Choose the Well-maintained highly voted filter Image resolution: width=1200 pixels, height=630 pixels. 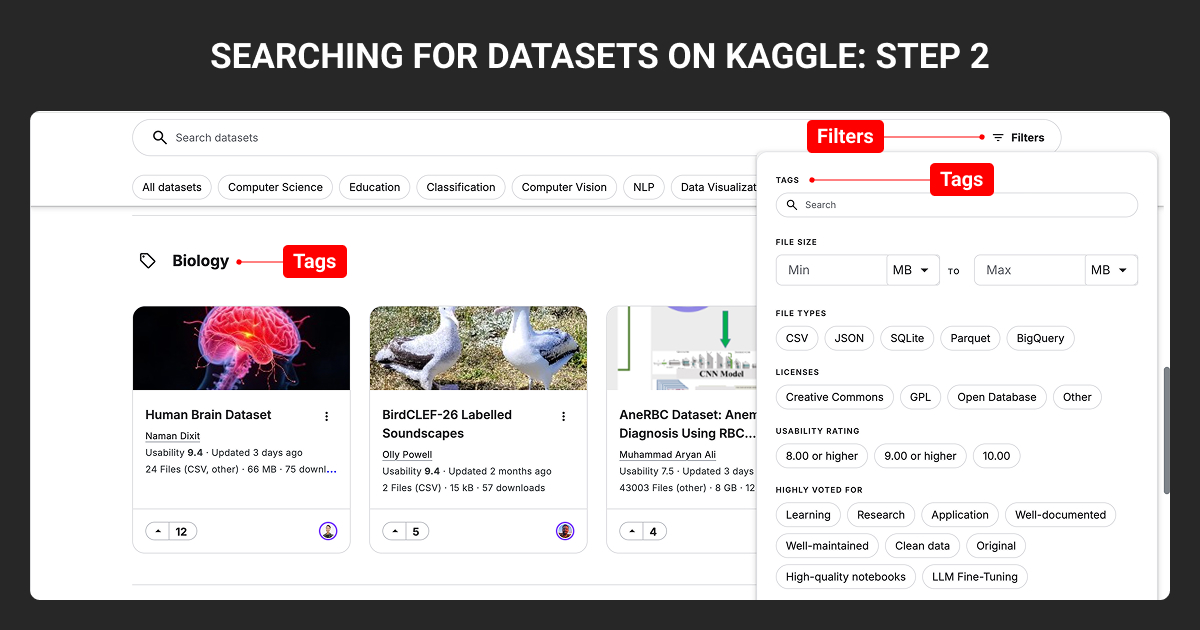tap(827, 546)
